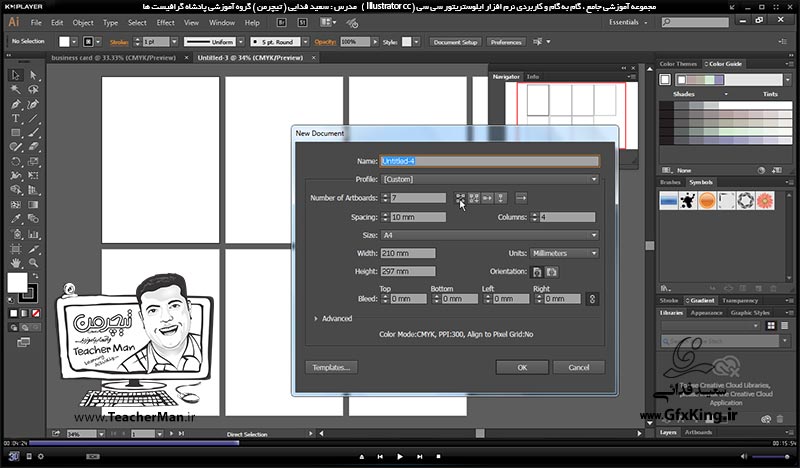Choose Column Graph tool
Viewport: 800px width, 468px height.
(33, 234)
